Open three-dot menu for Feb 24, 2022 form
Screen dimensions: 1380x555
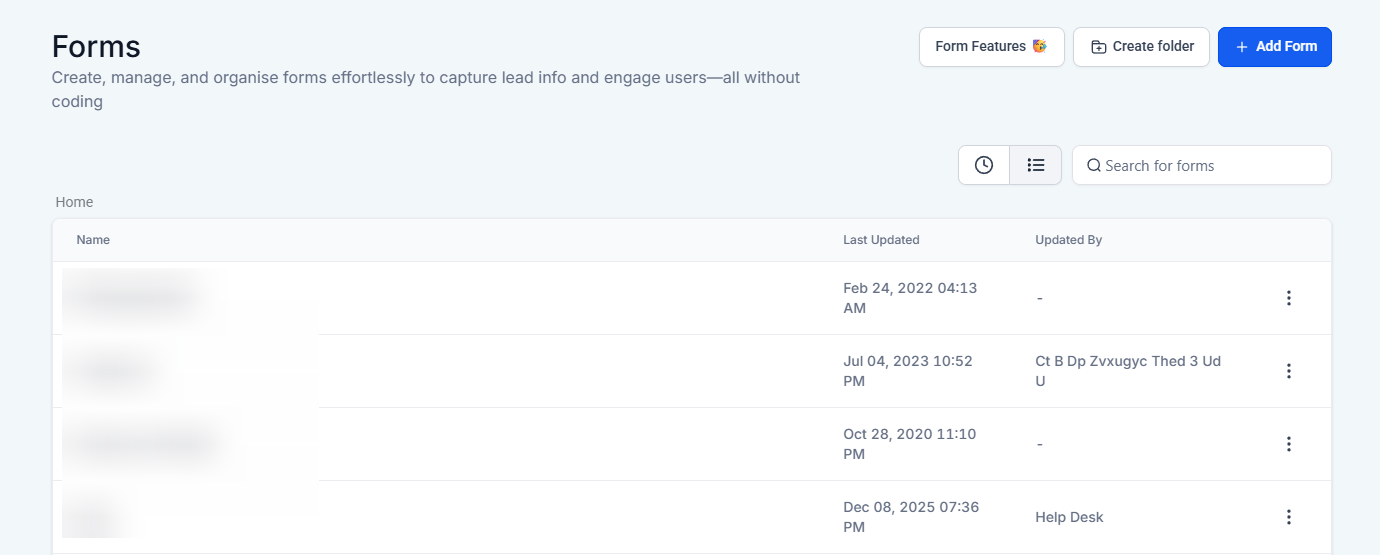1289,298
